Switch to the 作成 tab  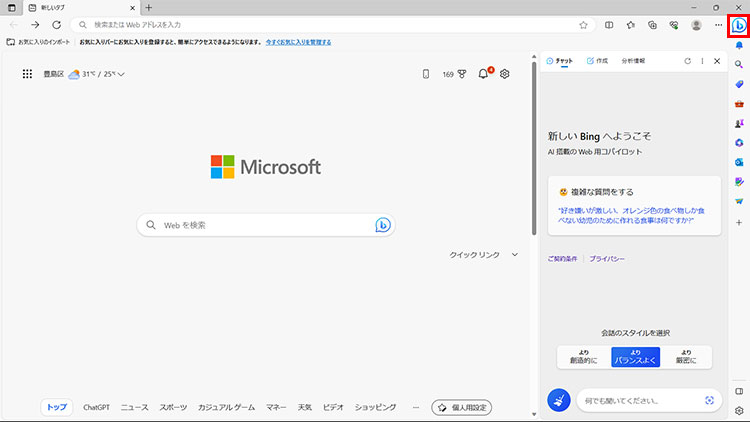[597, 61]
